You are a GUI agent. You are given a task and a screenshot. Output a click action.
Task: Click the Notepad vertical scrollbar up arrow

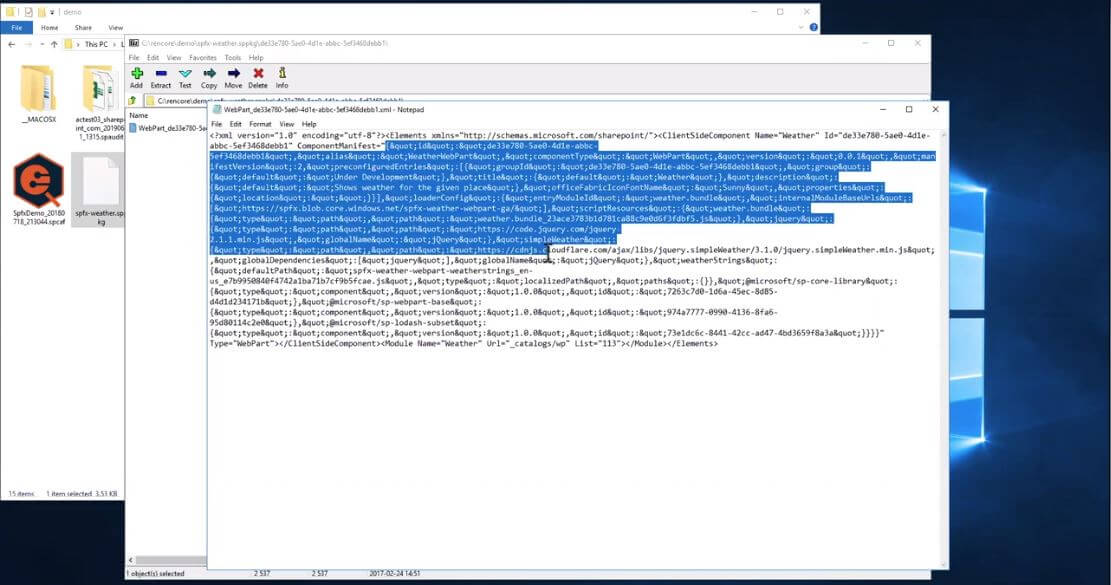coord(944,135)
